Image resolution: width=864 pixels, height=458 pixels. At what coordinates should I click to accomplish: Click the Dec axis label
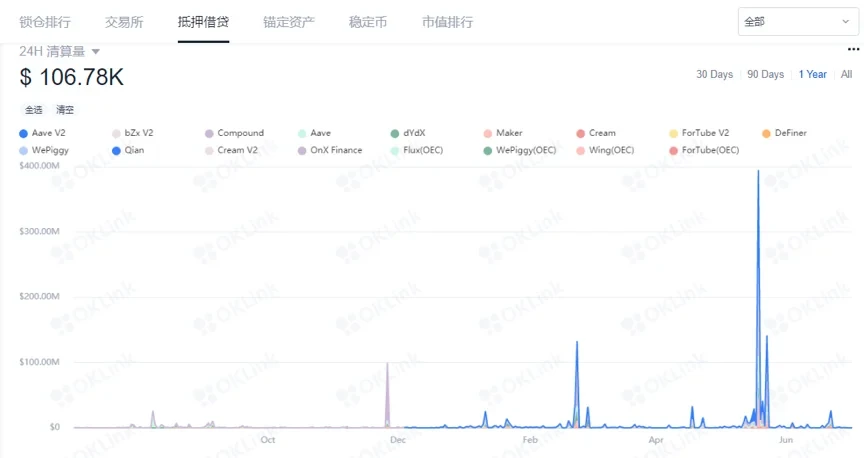coord(398,440)
